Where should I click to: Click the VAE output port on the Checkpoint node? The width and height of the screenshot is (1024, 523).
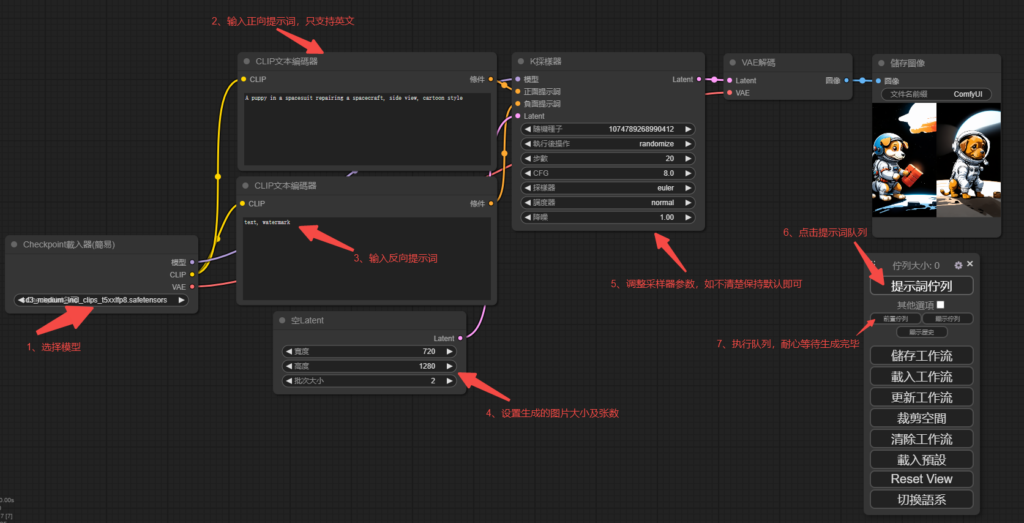(192, 286)
